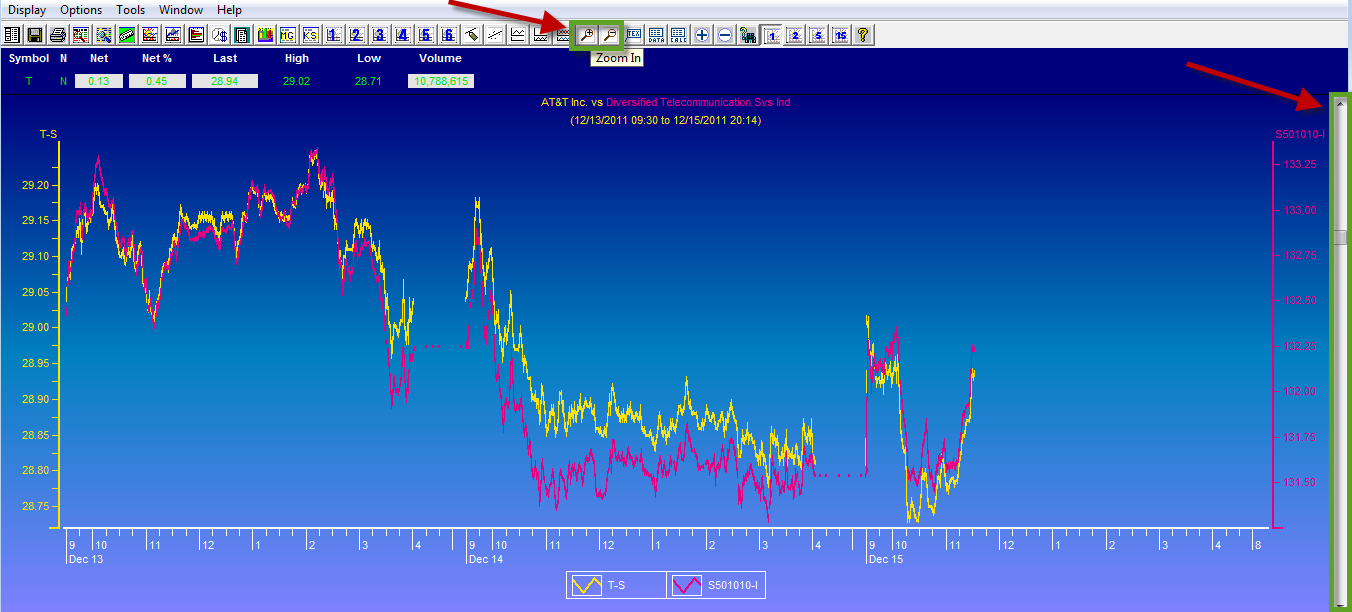Click the Print icon on the toolbar

[57, 34]
